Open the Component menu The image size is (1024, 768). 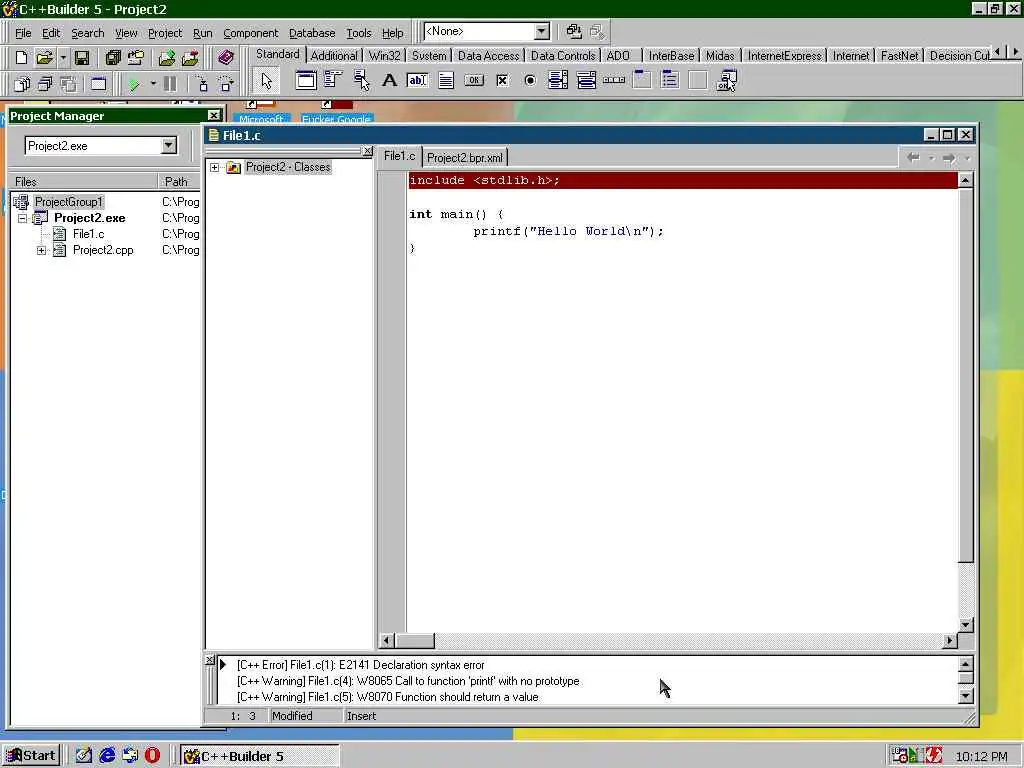tap(250, 33)
